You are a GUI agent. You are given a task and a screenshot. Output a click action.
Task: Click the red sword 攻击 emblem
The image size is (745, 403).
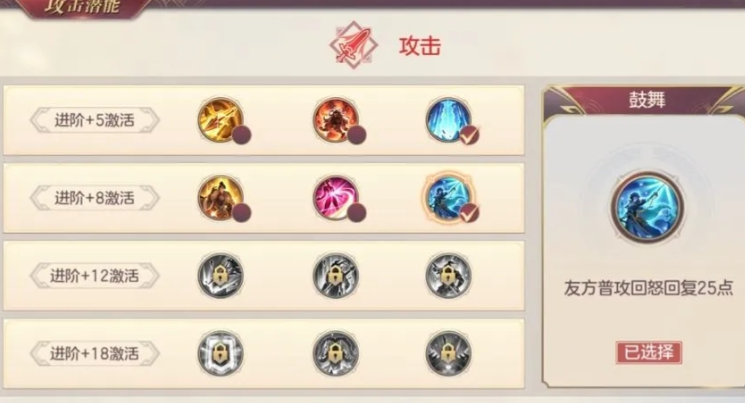[x=353, y=45]
